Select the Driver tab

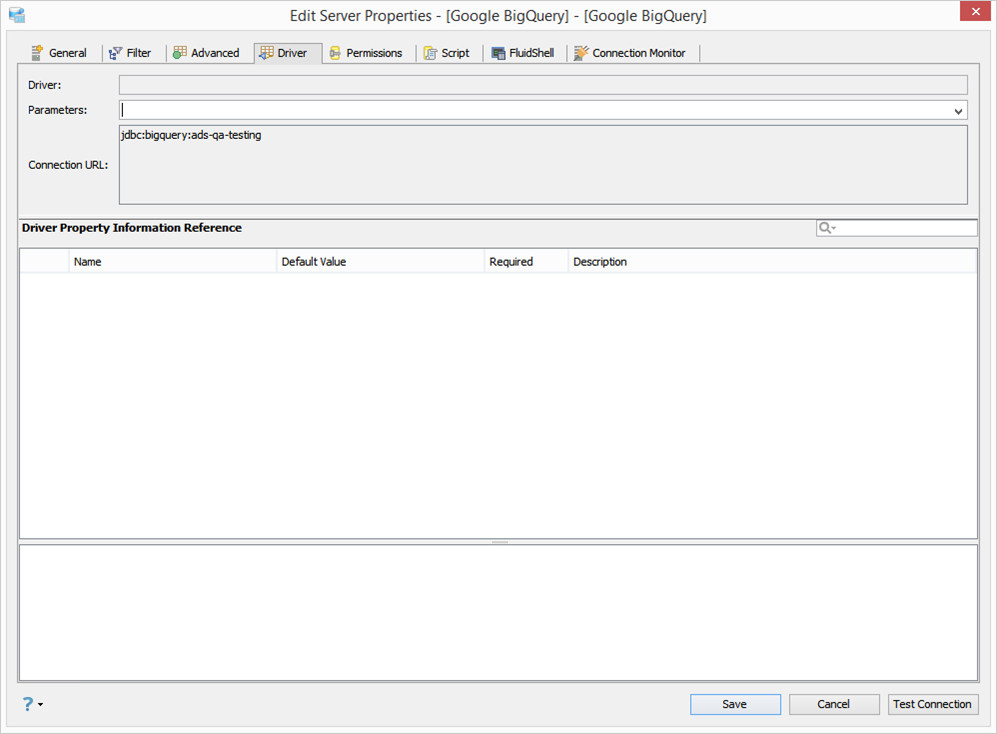click(287, 53)
